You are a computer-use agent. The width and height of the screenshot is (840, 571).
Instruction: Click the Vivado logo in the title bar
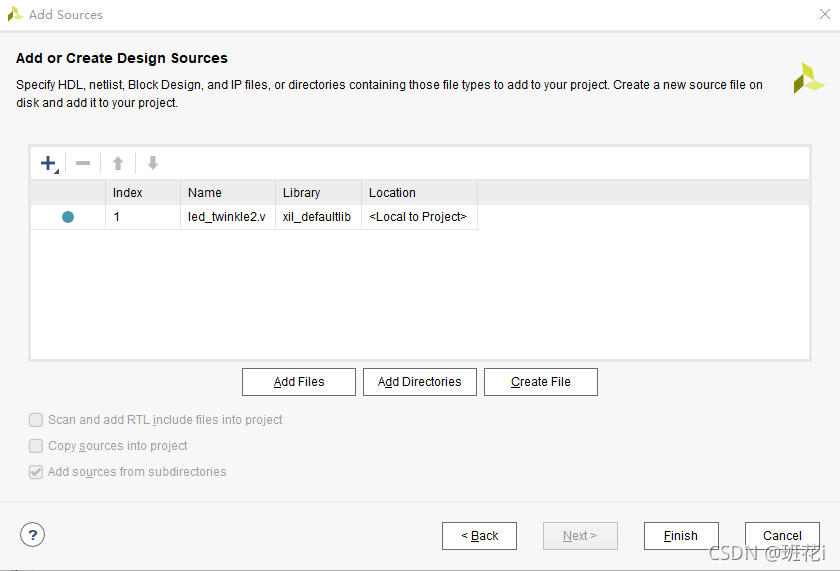coord(15,14)
